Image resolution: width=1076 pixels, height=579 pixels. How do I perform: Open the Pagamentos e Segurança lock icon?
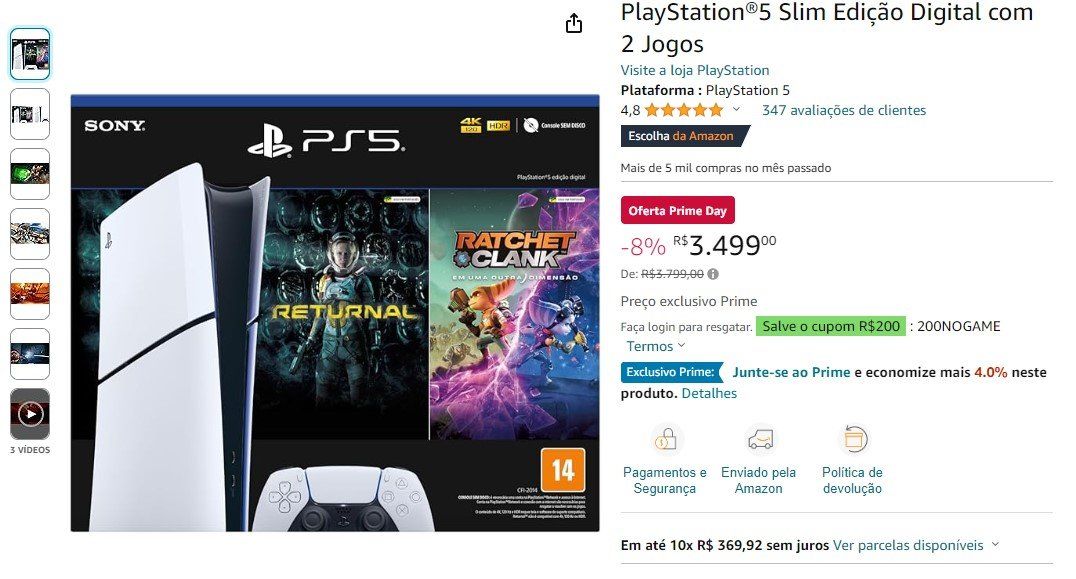click(x=665, y=440)
